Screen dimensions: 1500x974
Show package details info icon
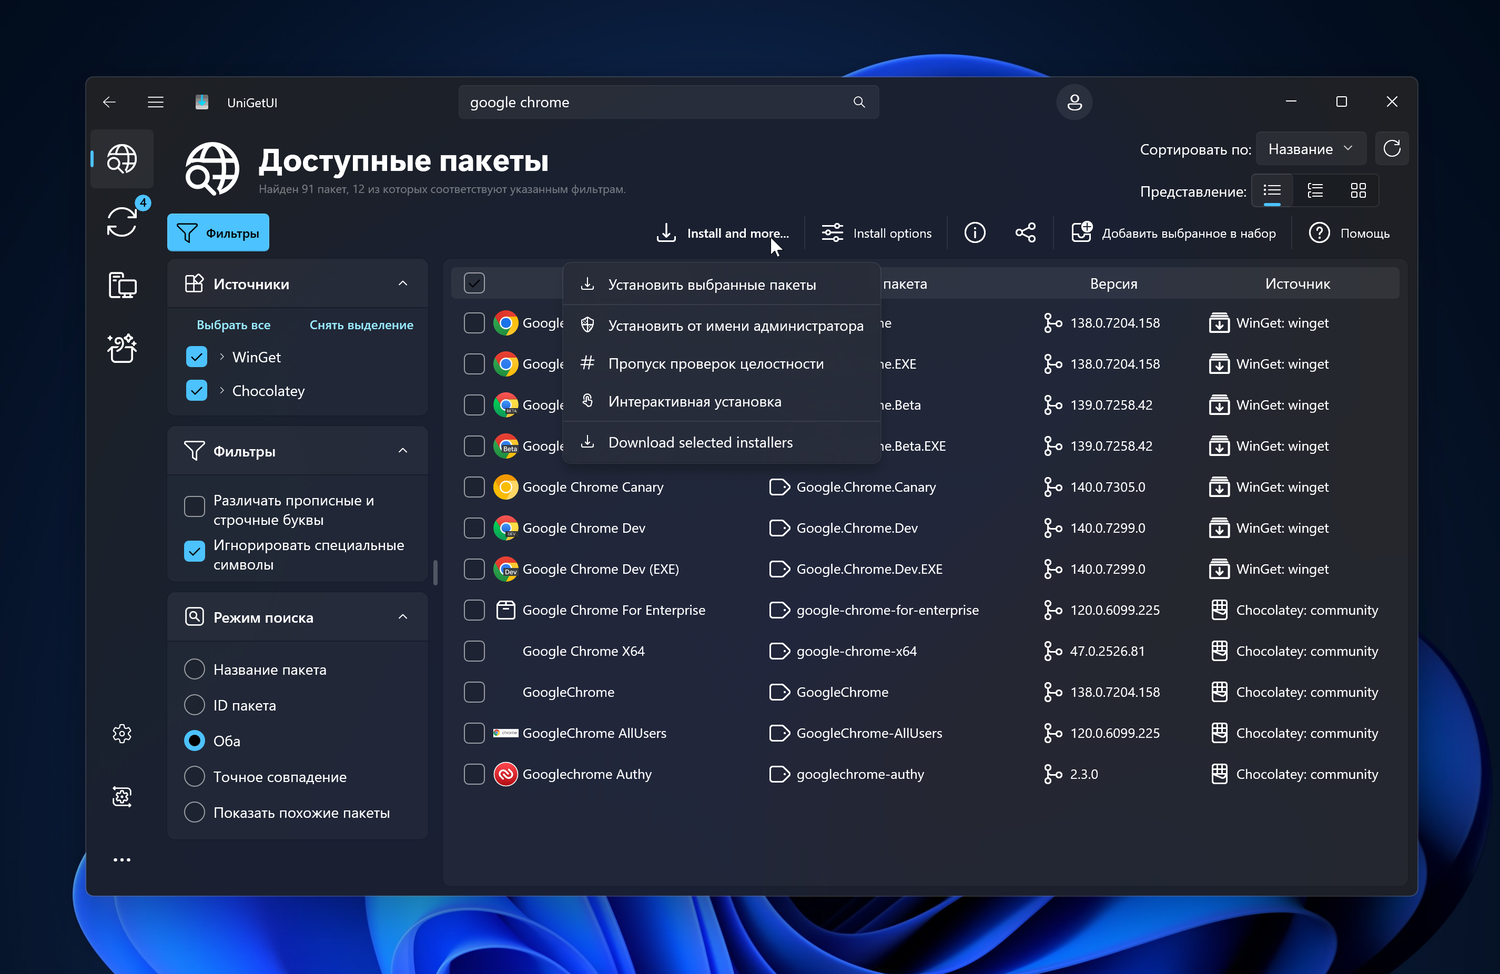[x=975, y=233]
